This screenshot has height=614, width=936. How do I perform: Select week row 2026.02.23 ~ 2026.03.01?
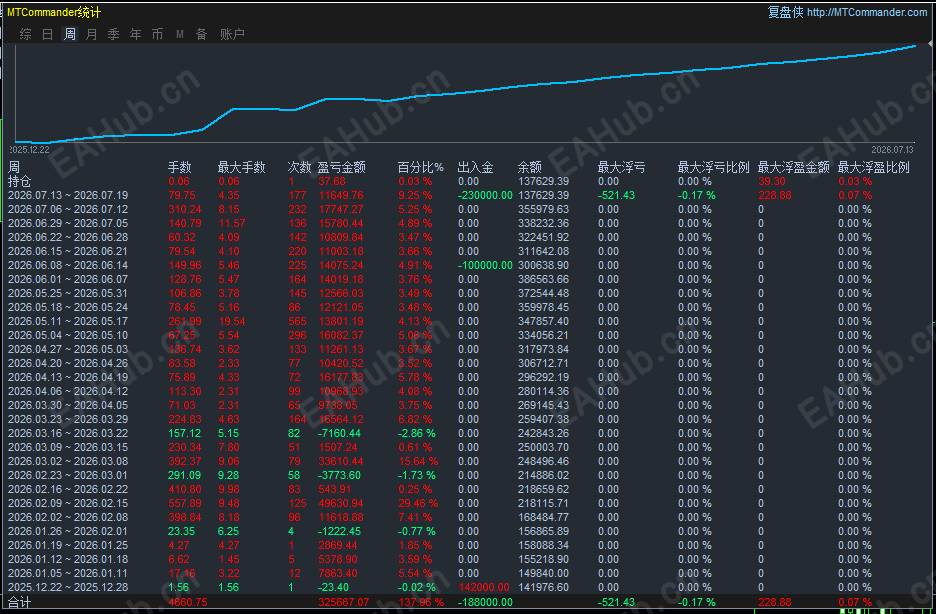[68, 476]
